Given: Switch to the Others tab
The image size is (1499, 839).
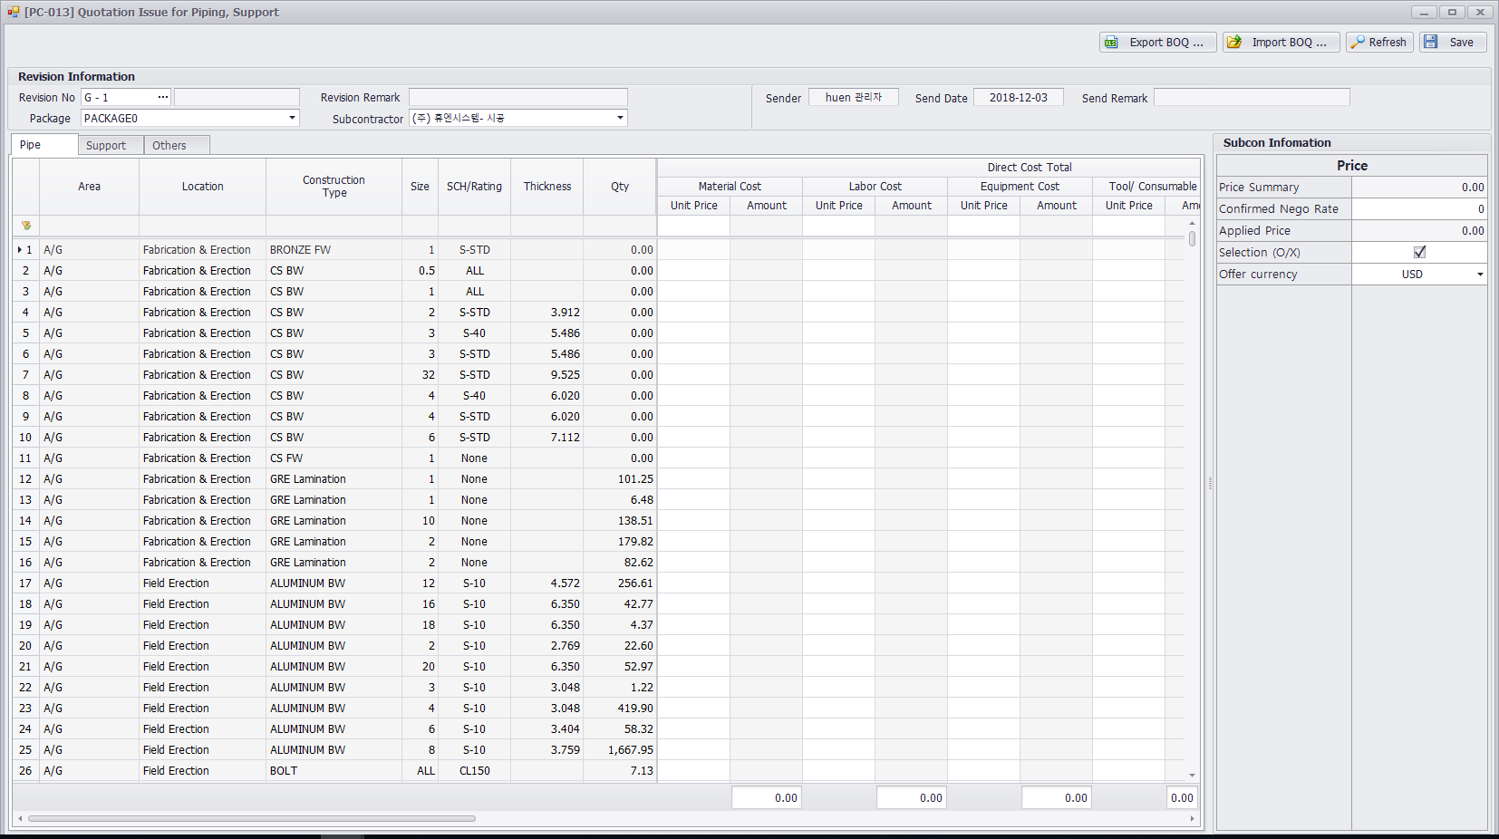Looking at the screenshot, I should coord(170,145).
